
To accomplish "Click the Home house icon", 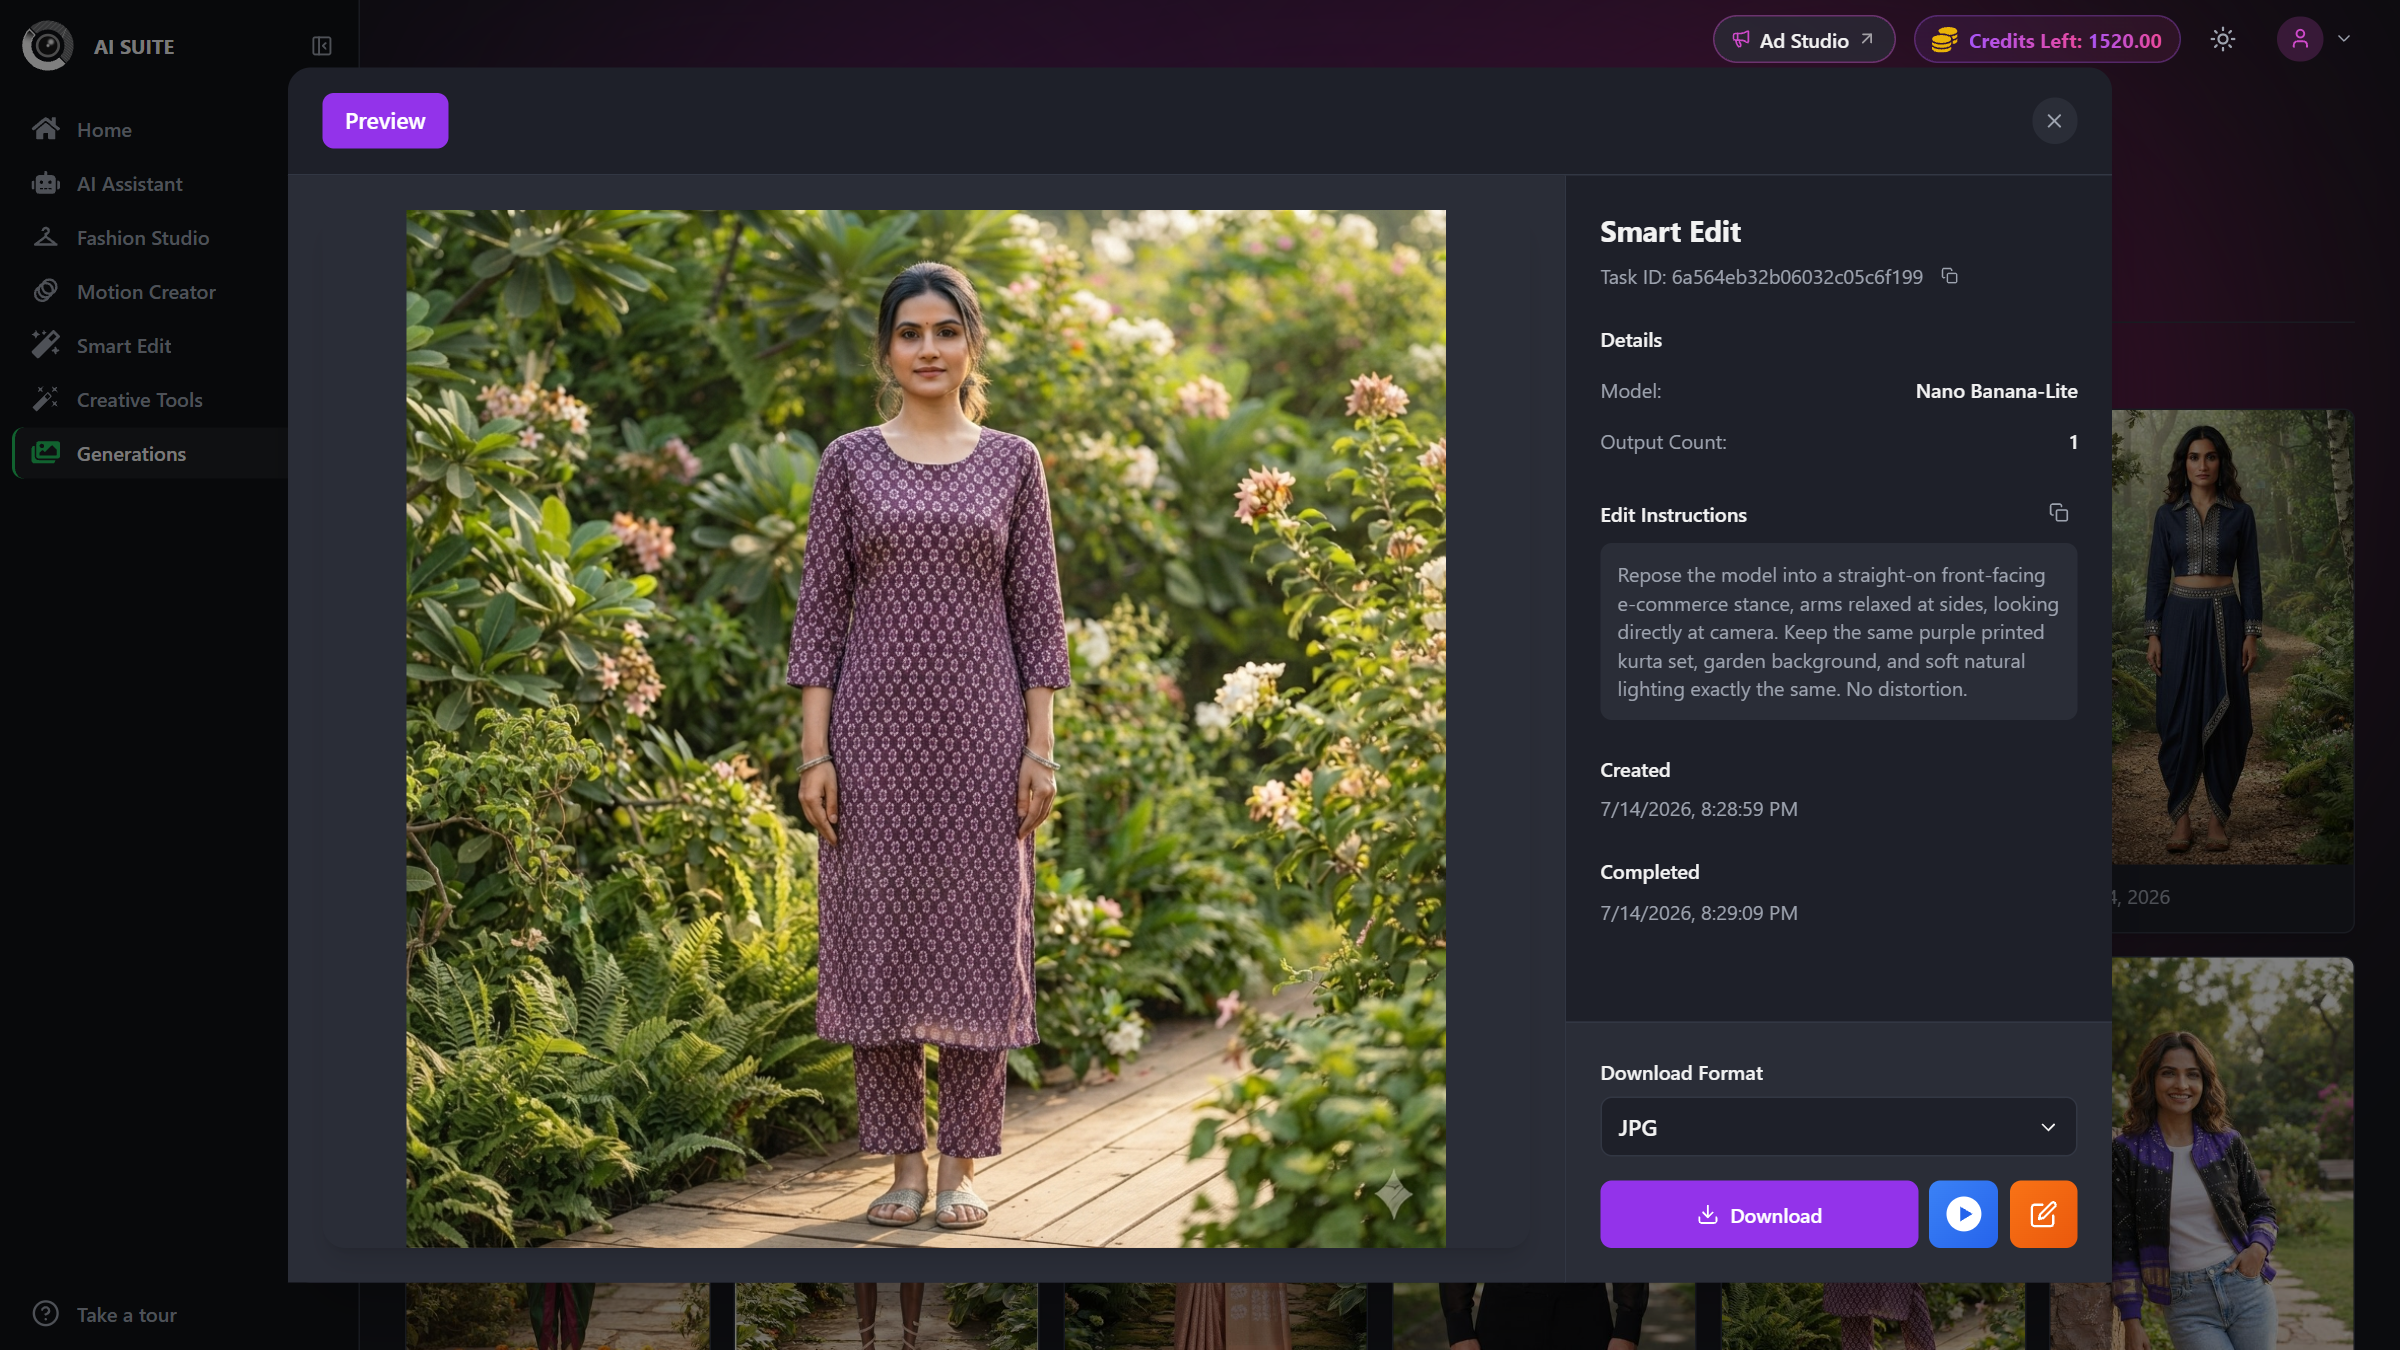I will (46, 129).
